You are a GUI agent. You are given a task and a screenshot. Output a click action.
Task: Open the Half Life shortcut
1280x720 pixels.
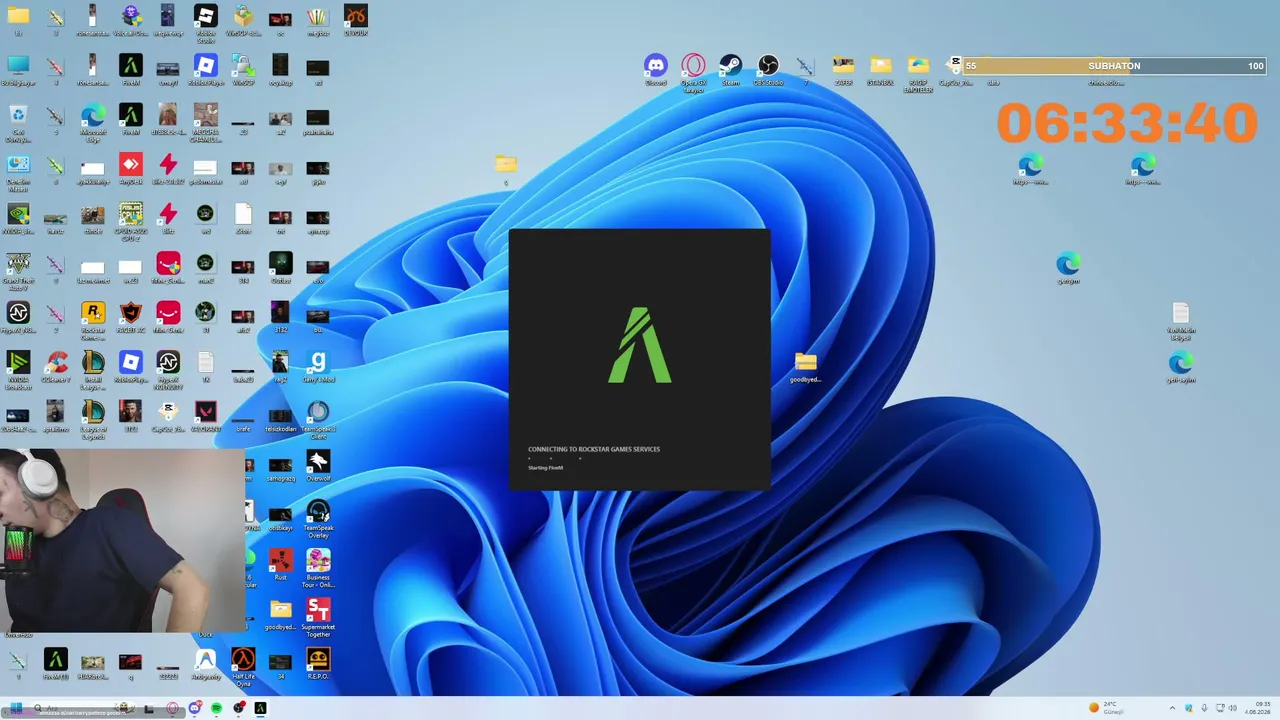243,666
